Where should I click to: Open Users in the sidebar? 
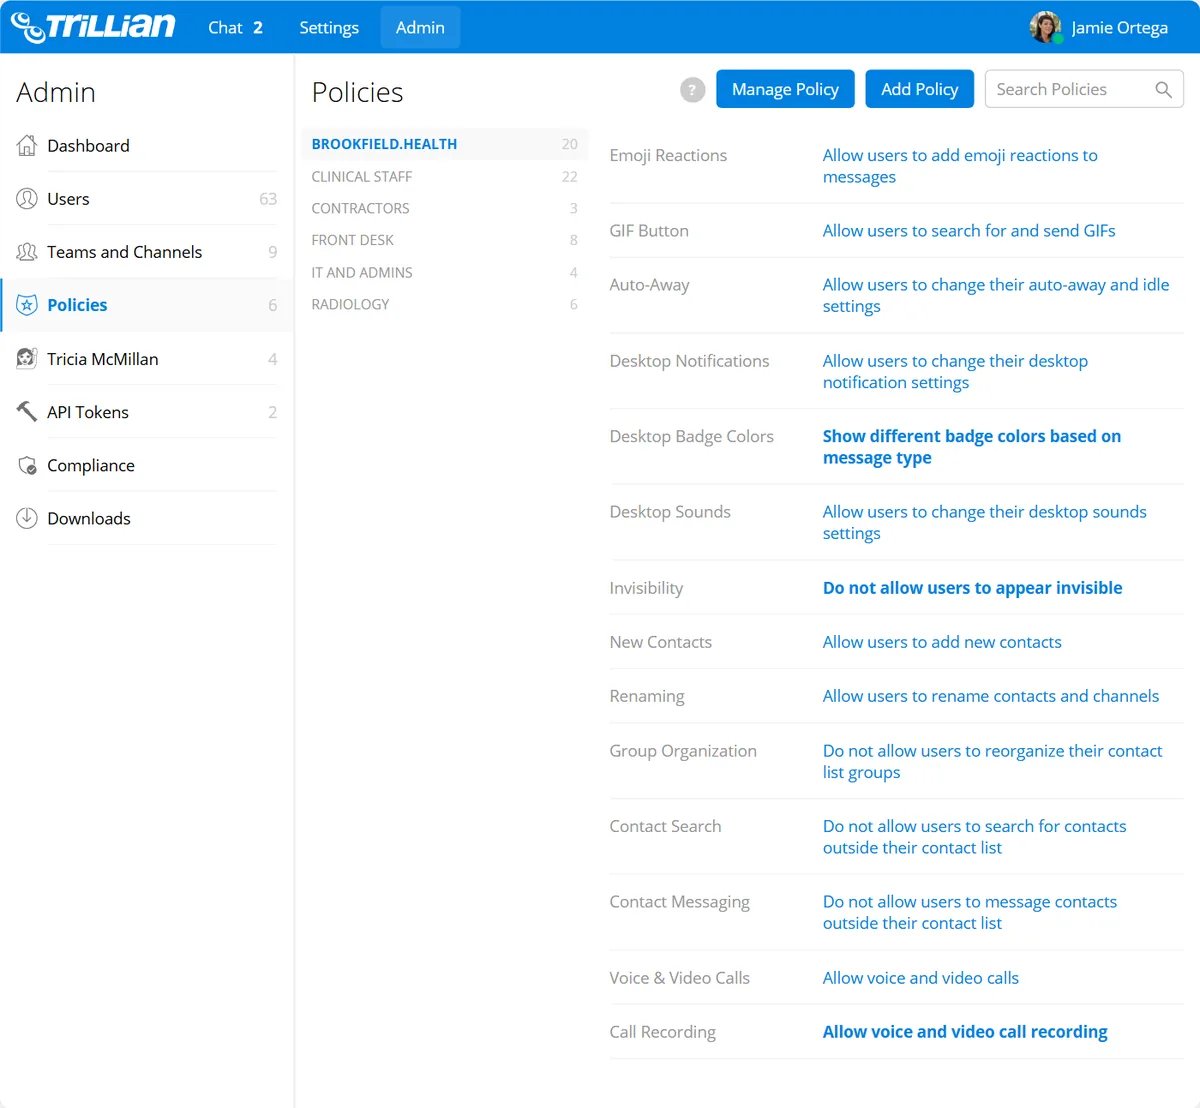point(147,198)
